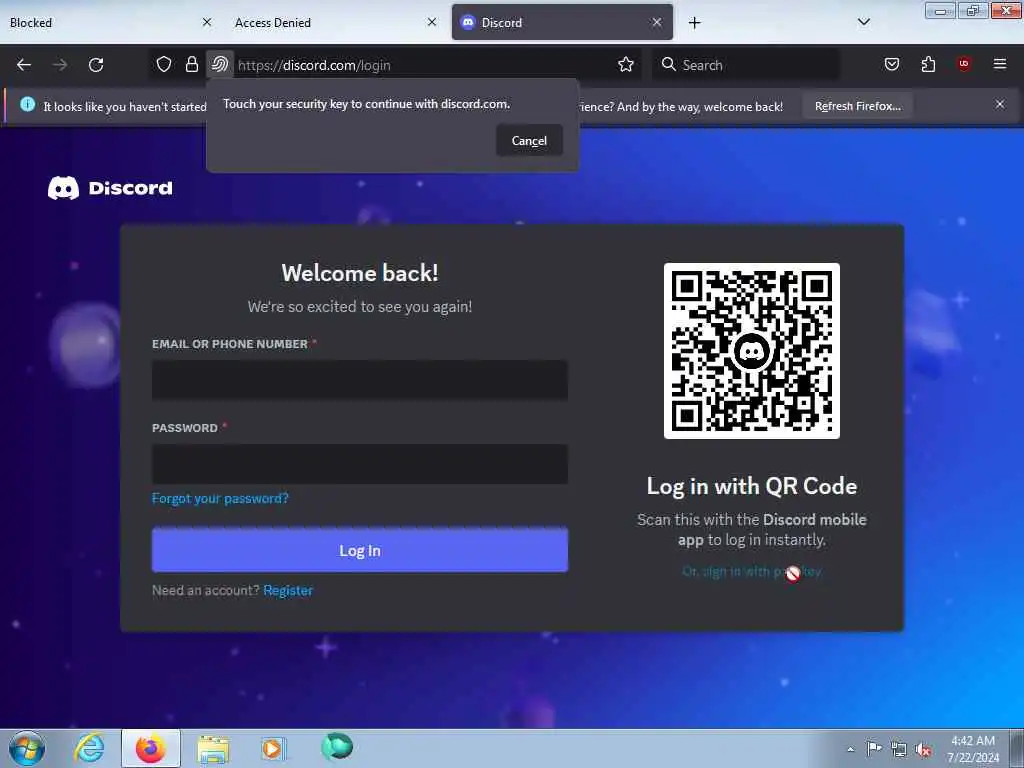Screen dimensions: 1024x768
Task: Open the Pocket save icon
Action: [891, 65]
